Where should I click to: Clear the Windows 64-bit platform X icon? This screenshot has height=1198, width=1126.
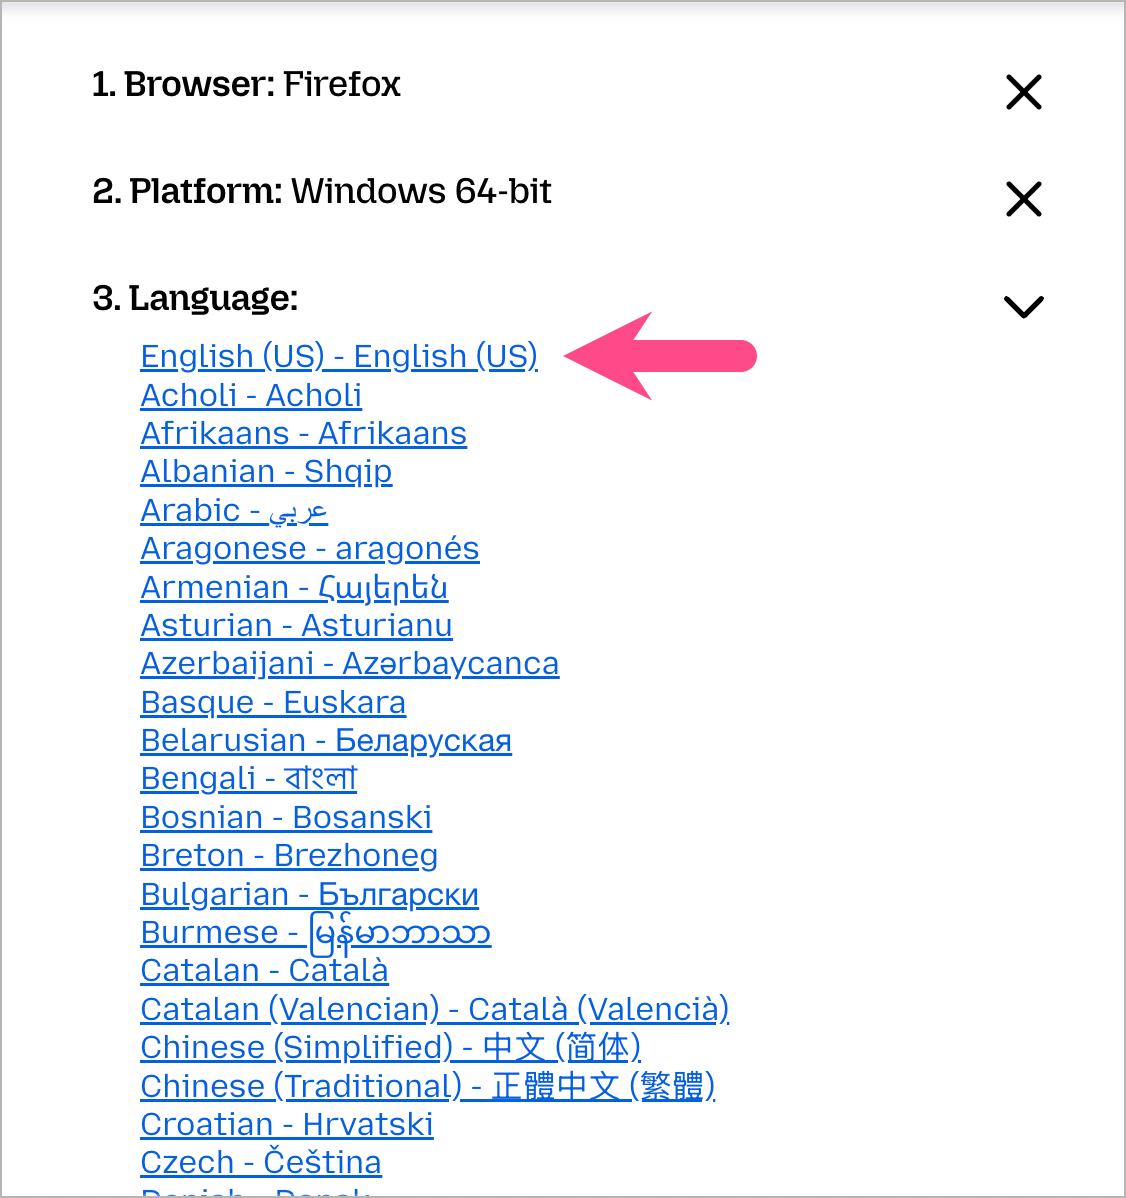click(x=1024, y=199)
